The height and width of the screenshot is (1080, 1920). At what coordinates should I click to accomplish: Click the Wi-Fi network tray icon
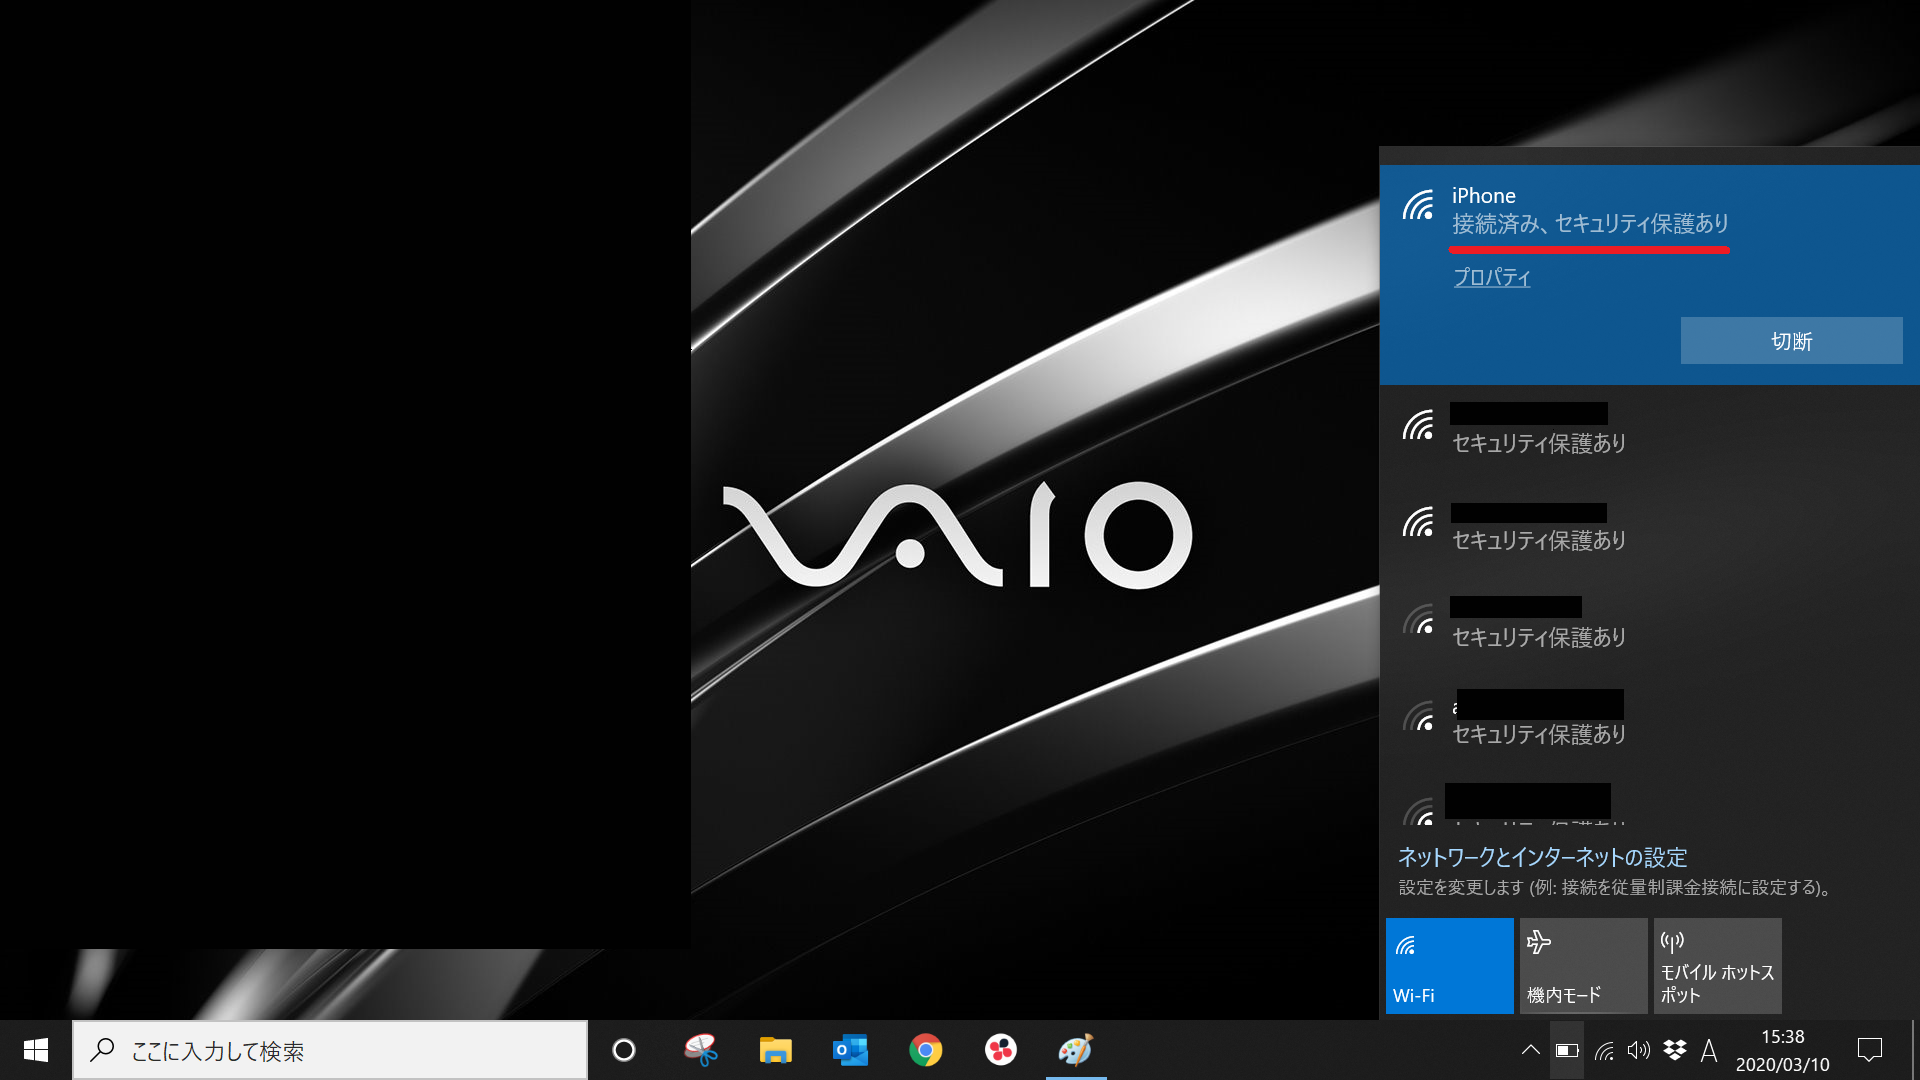tap(1604, 1050)
